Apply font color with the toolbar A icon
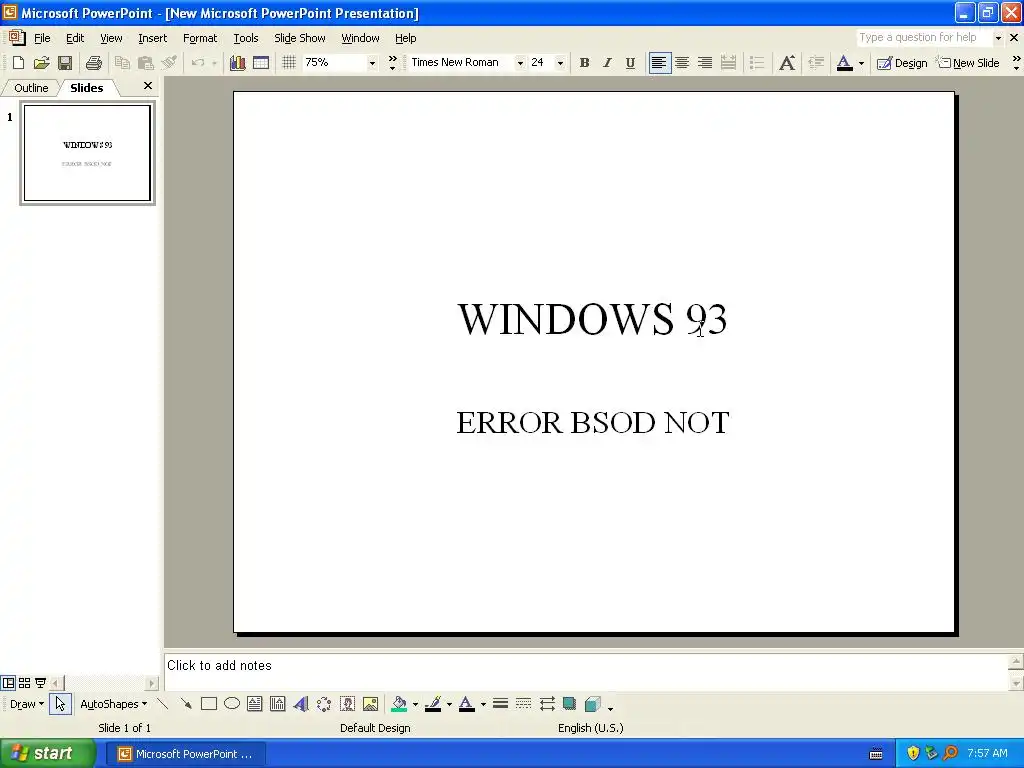The image size is (1024, 768). (844, 63)
